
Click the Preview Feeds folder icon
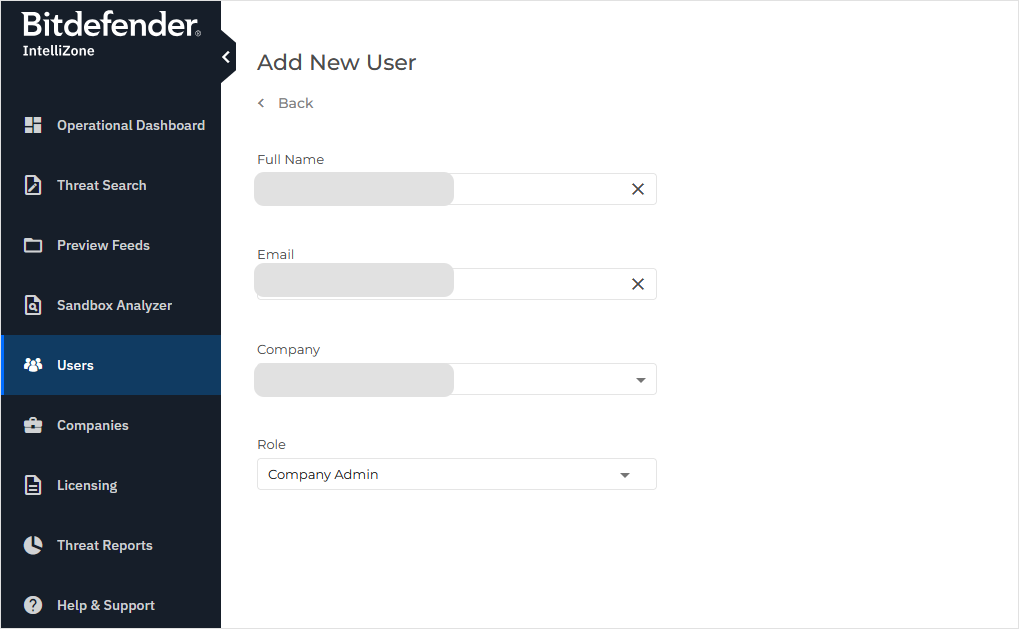pyautogui.click(x=33, y=245)
